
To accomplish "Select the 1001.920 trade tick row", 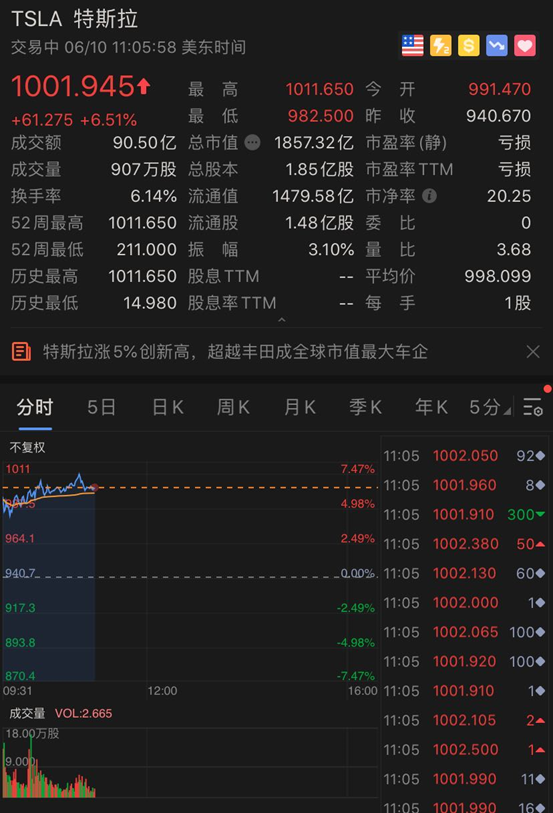I will tap(464, 662).
